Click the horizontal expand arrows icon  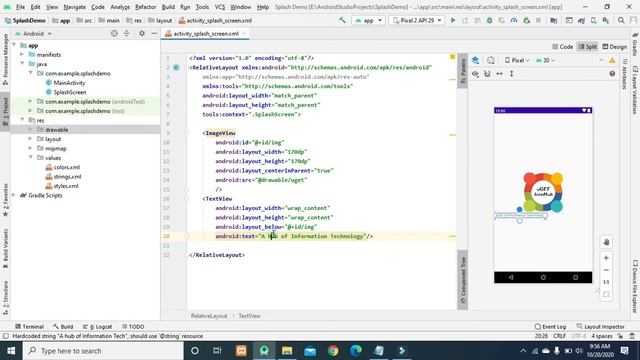499,74
